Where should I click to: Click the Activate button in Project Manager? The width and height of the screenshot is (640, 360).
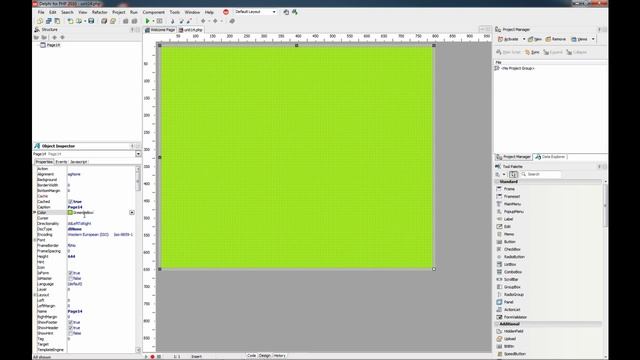pyautogui.click(x=508, y=39)
